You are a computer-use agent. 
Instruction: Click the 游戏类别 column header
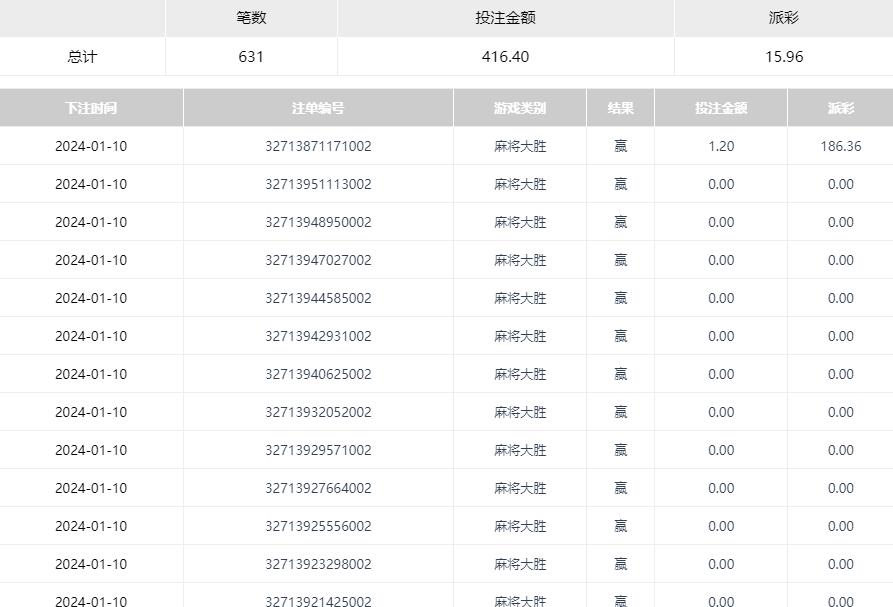(x=520, y=108)
